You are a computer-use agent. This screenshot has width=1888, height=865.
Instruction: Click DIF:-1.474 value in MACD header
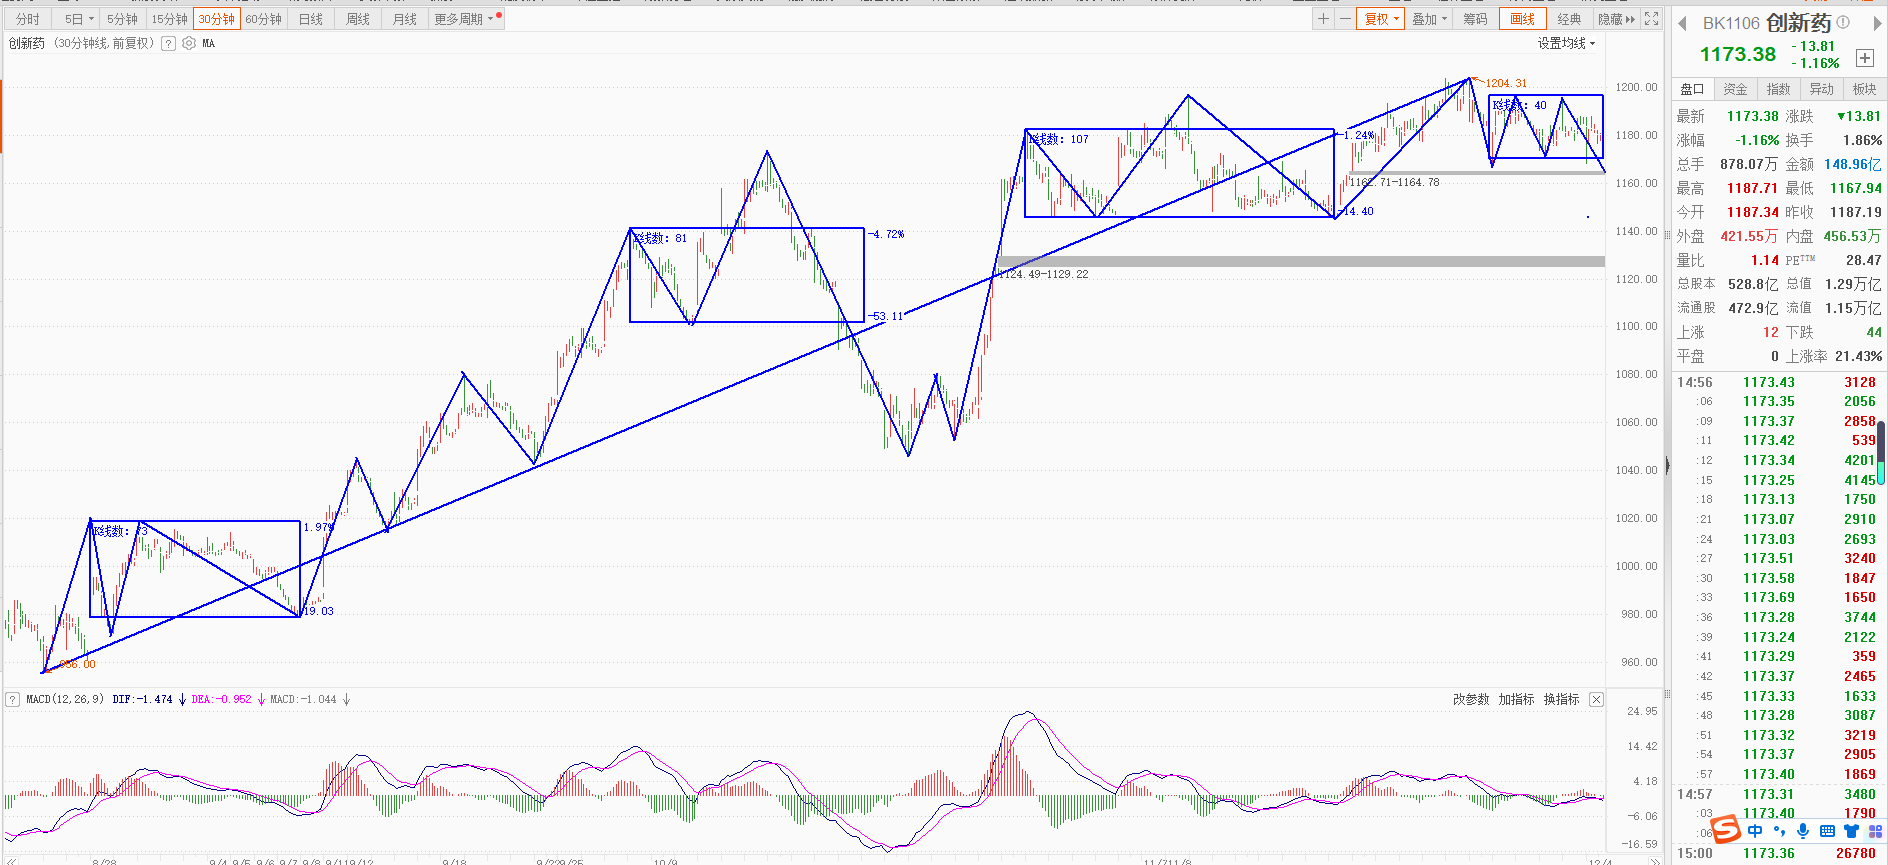pos(143,699)
